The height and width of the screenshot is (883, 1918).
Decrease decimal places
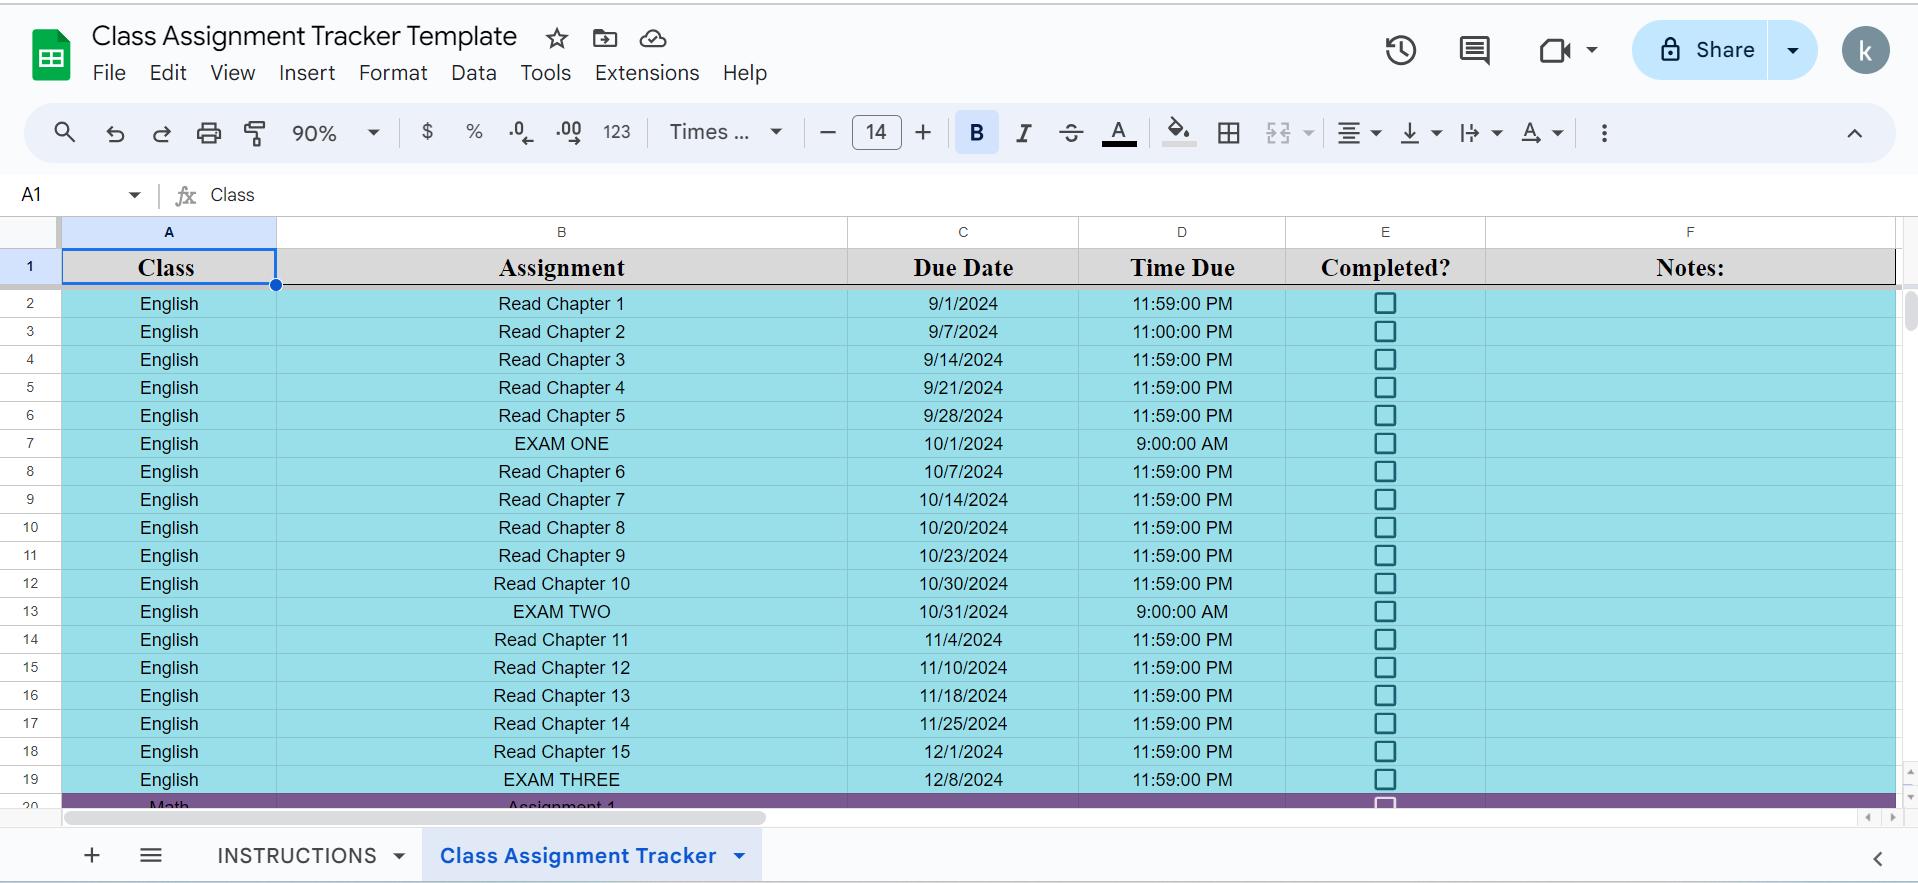[520, 133]
